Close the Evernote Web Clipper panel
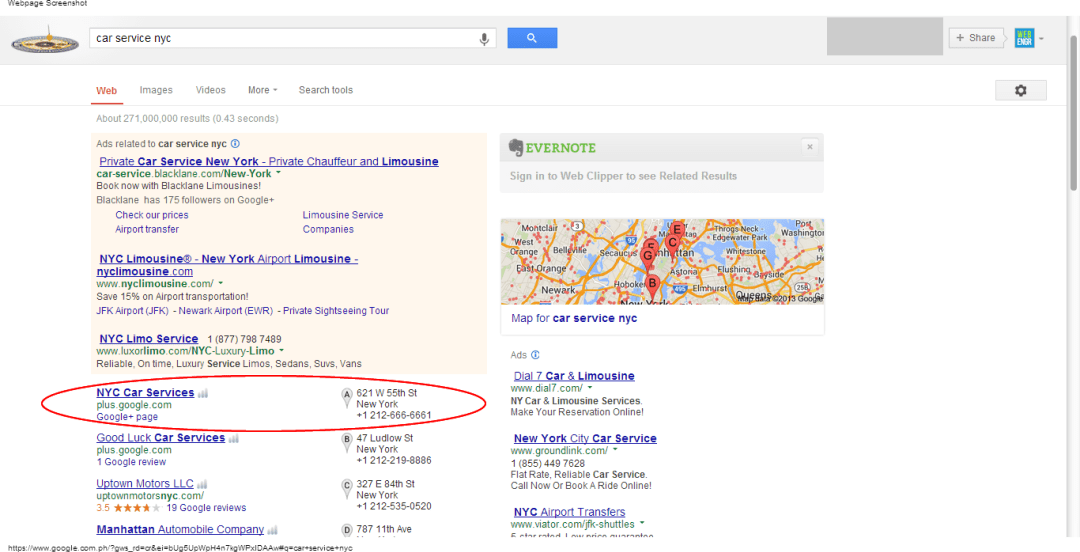1080x552 pixels. [810, 147]
